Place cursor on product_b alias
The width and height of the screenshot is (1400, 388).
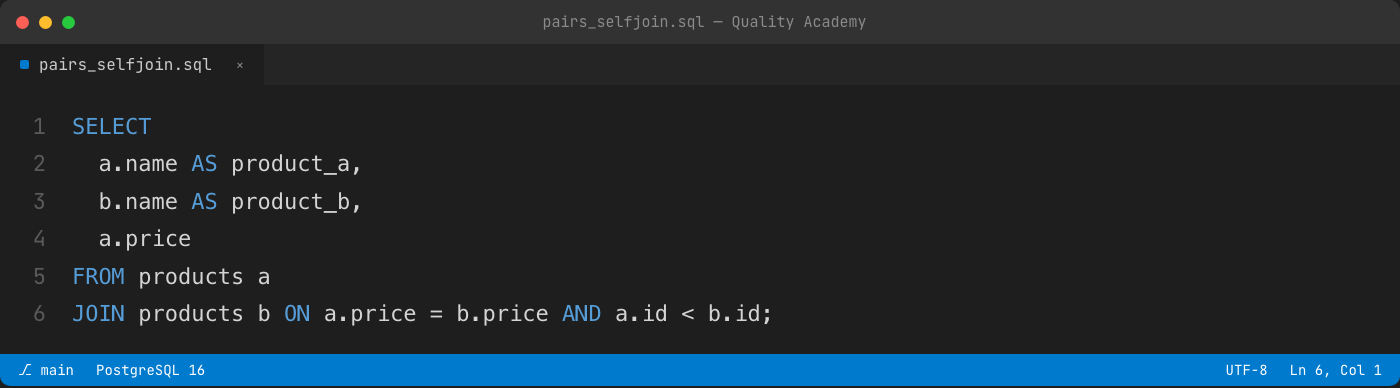(290, 202)
